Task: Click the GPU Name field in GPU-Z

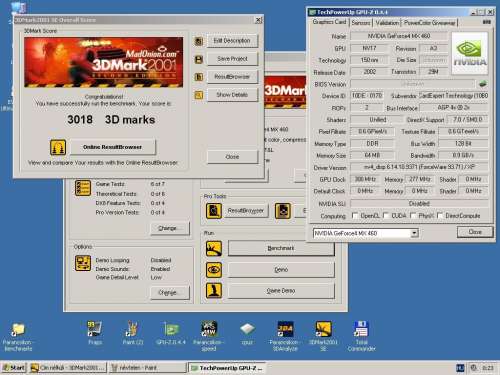Action: coord(399,36)
